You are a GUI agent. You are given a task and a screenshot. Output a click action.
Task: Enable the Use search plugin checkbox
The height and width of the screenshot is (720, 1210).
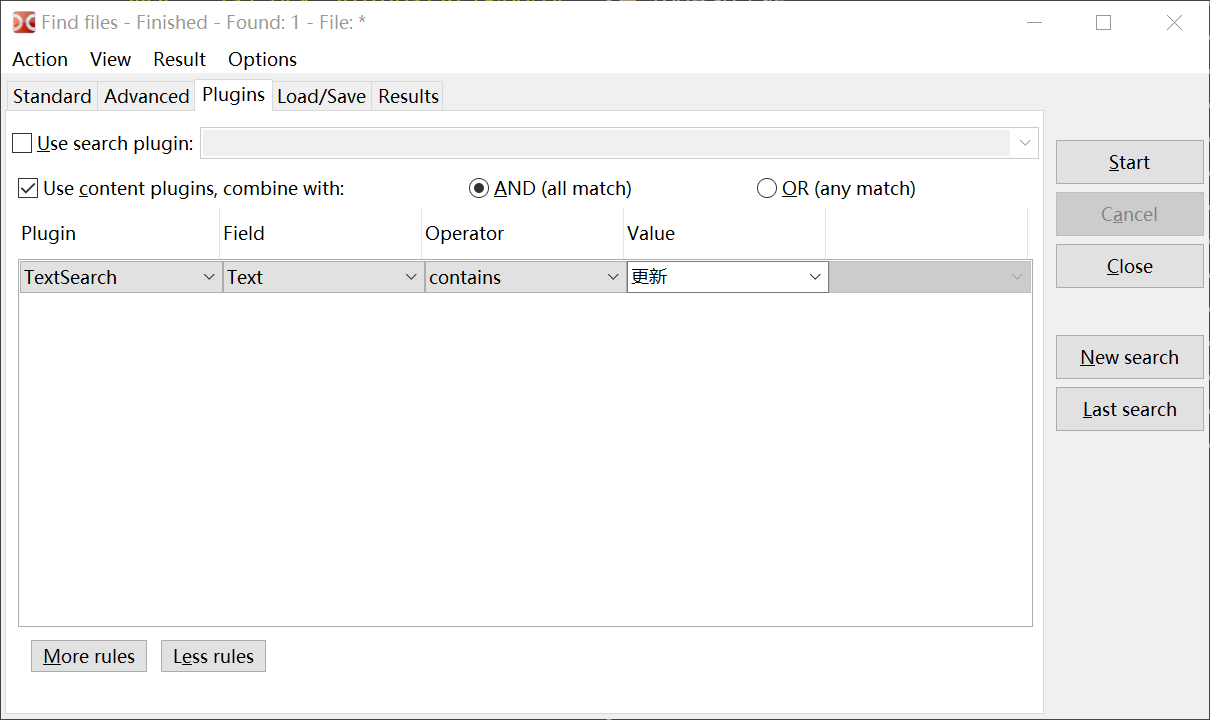[x=22, y=143]
